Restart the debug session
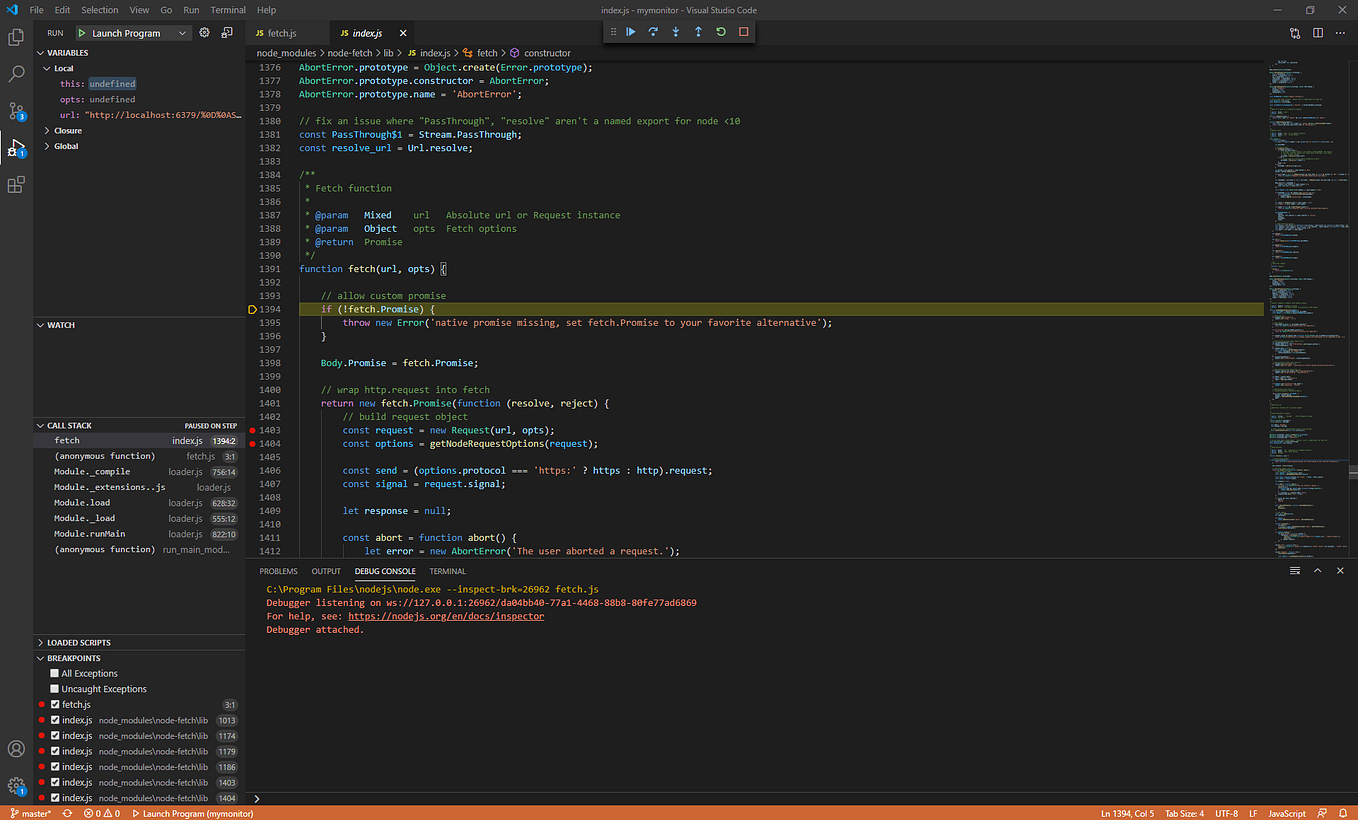 721,32
